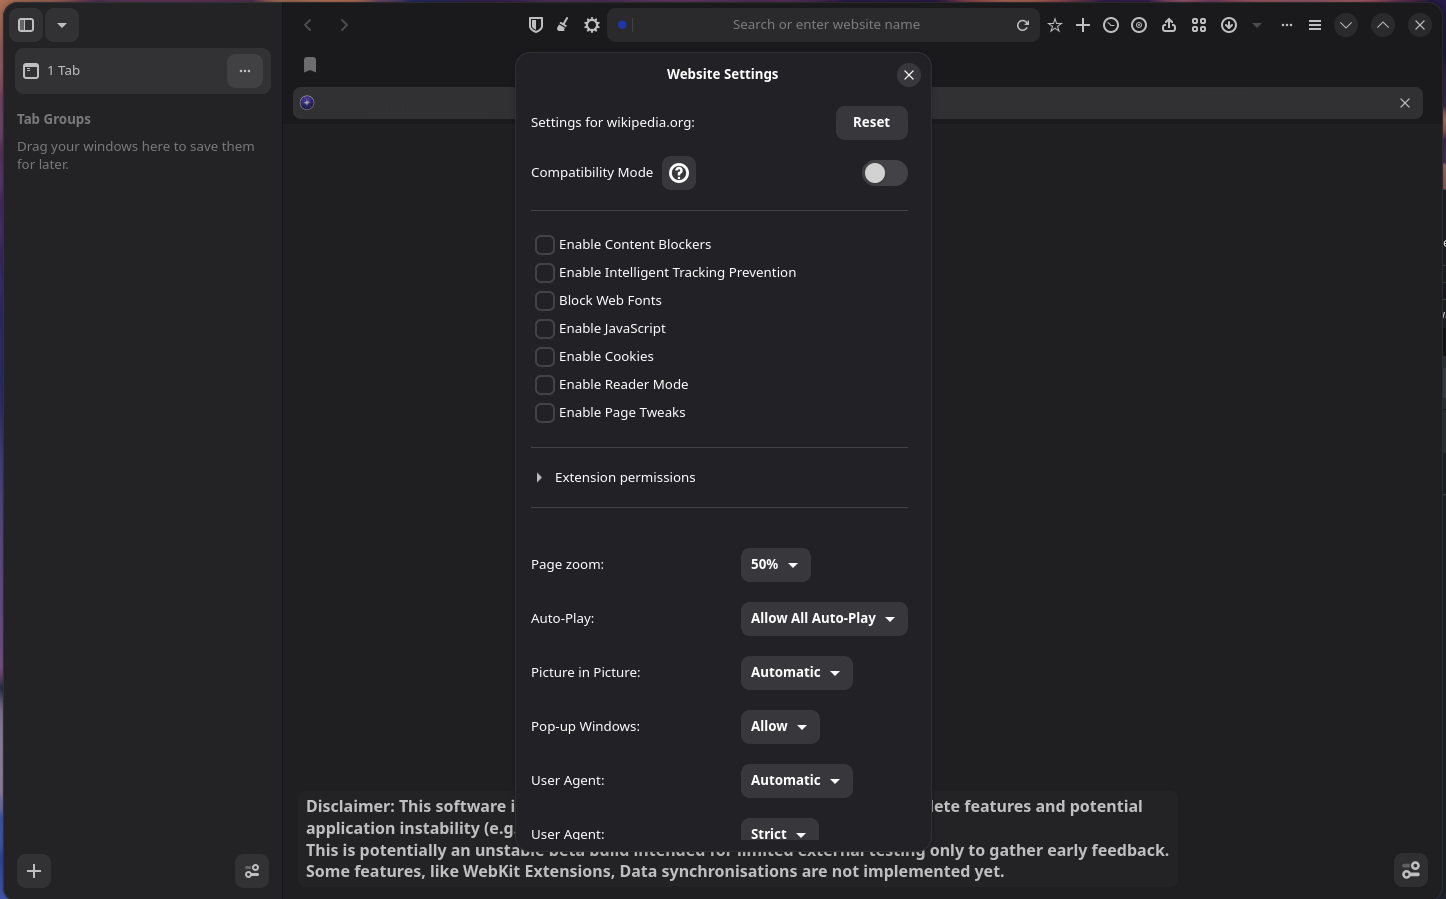Click the three-dots more toolbar icon
Viewport: 1446px width, 899px height.
click(1287, 25)
